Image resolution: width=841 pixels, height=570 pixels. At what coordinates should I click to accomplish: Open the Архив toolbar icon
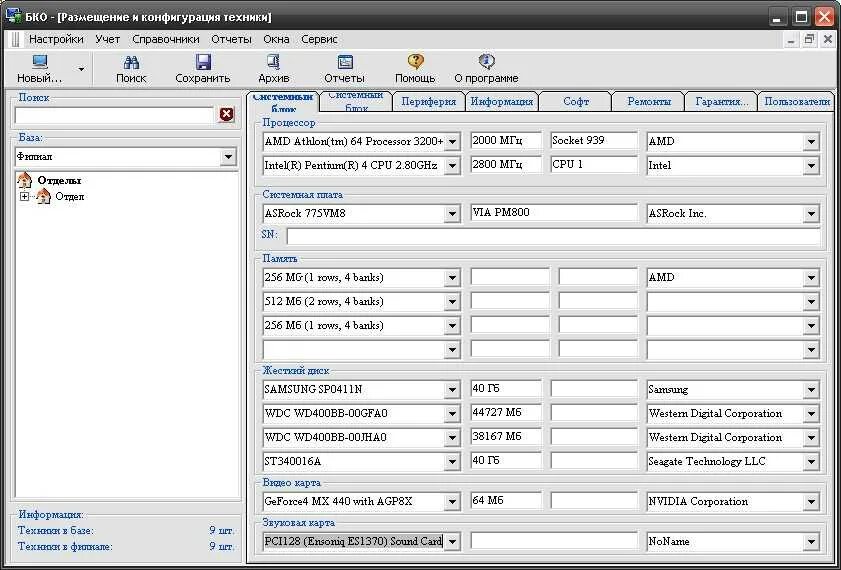pyautogui.click(x=274, y=62)
